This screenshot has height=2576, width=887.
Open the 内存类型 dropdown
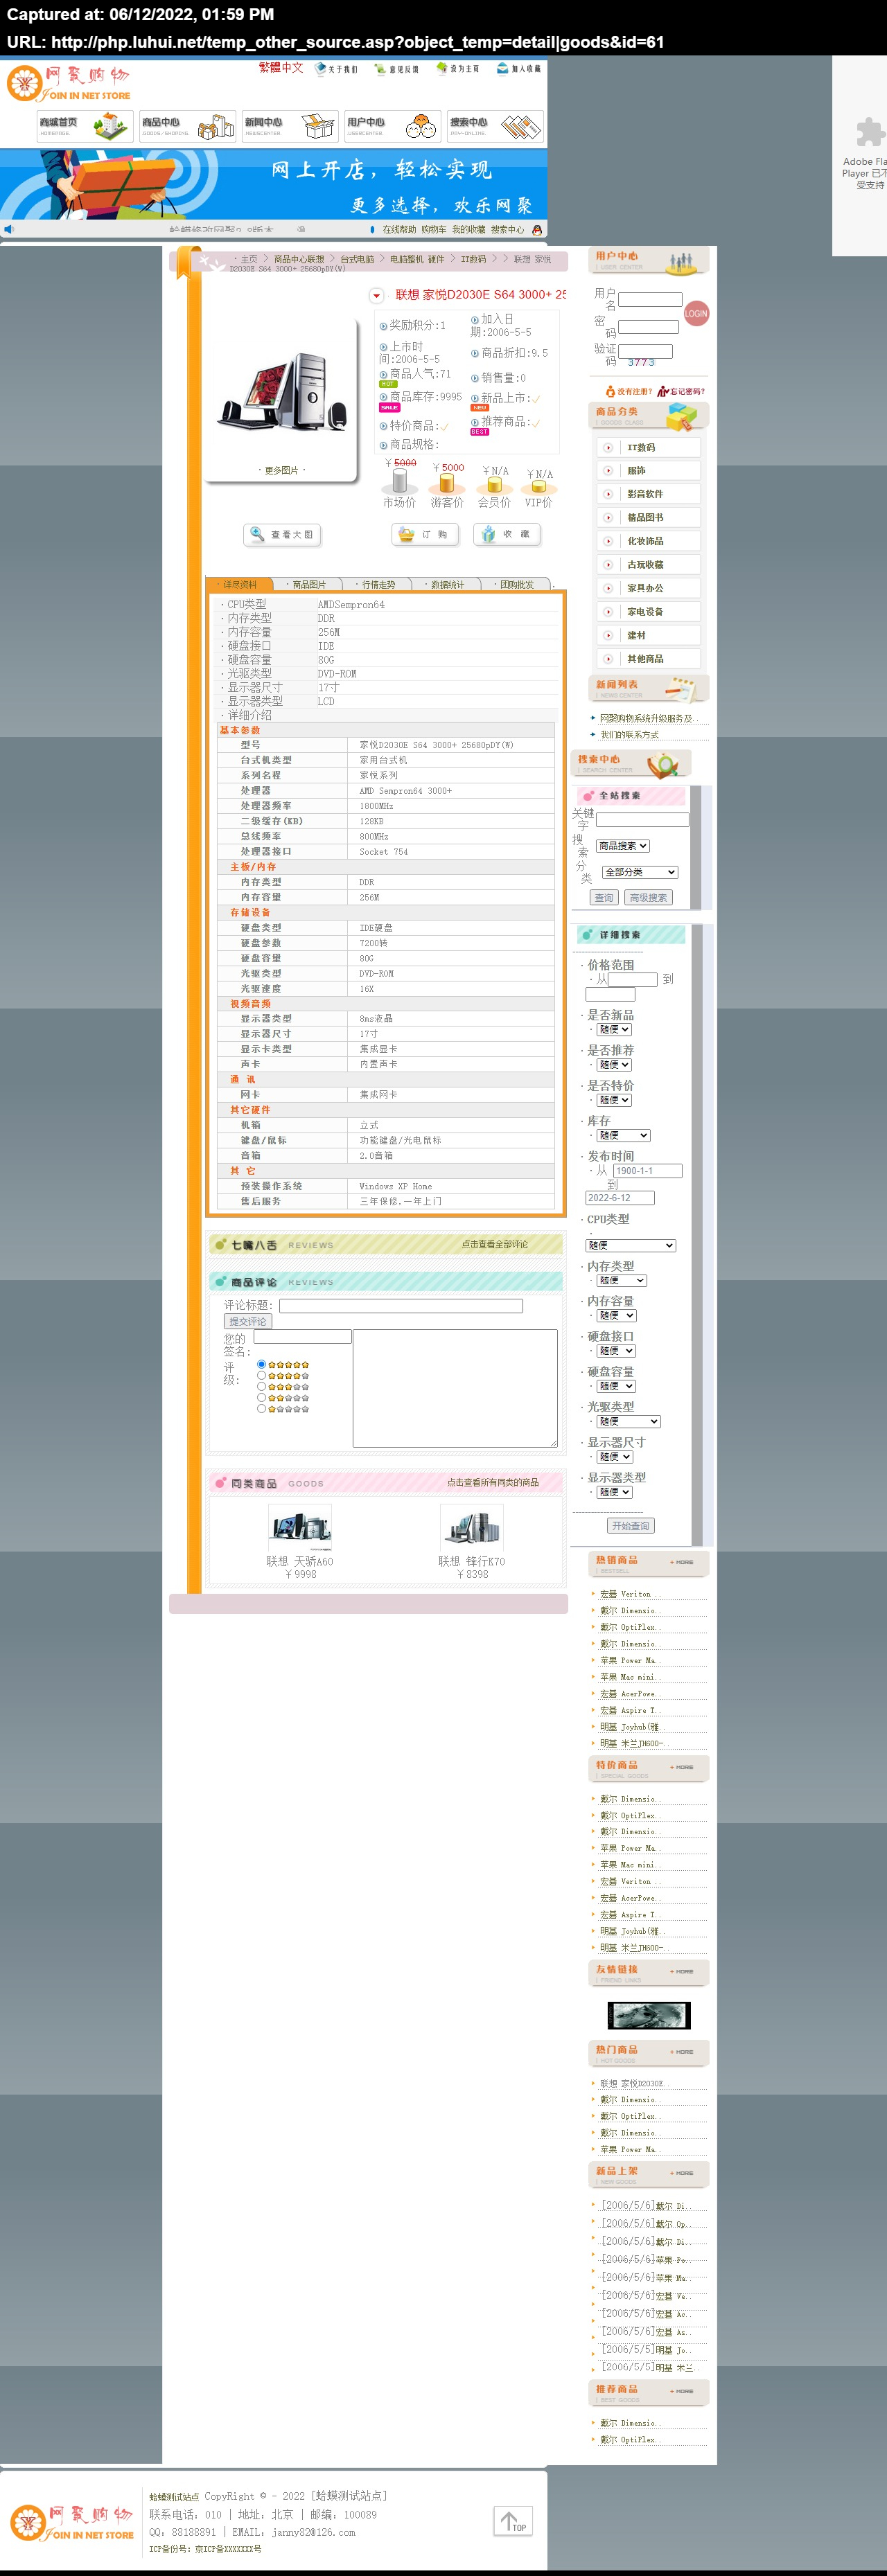(622, 1280)
